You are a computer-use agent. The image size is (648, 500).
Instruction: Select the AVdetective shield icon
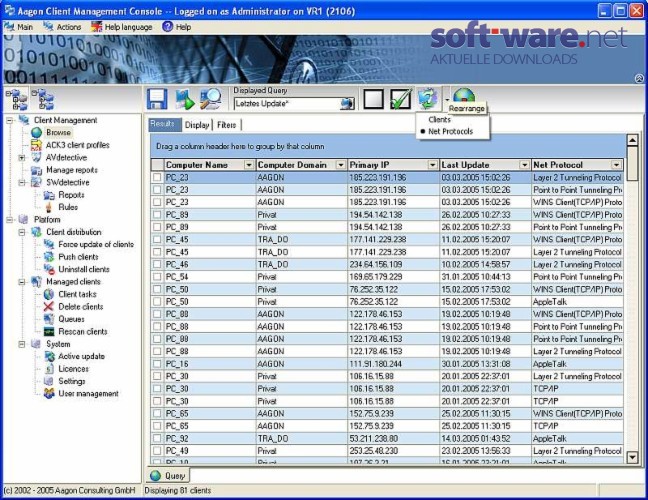(36, 157)
